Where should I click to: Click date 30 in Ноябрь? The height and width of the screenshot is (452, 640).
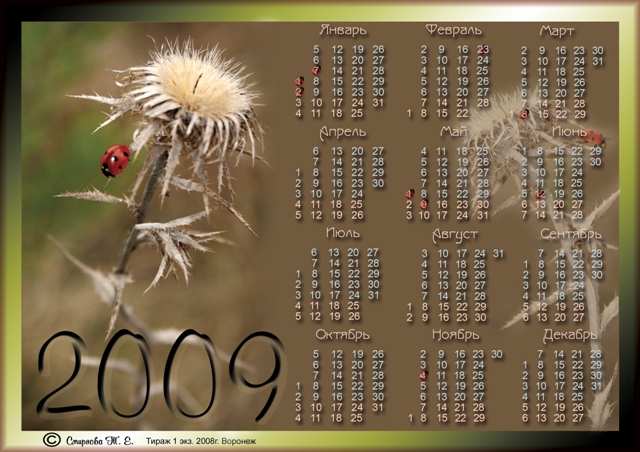[497, 354]
